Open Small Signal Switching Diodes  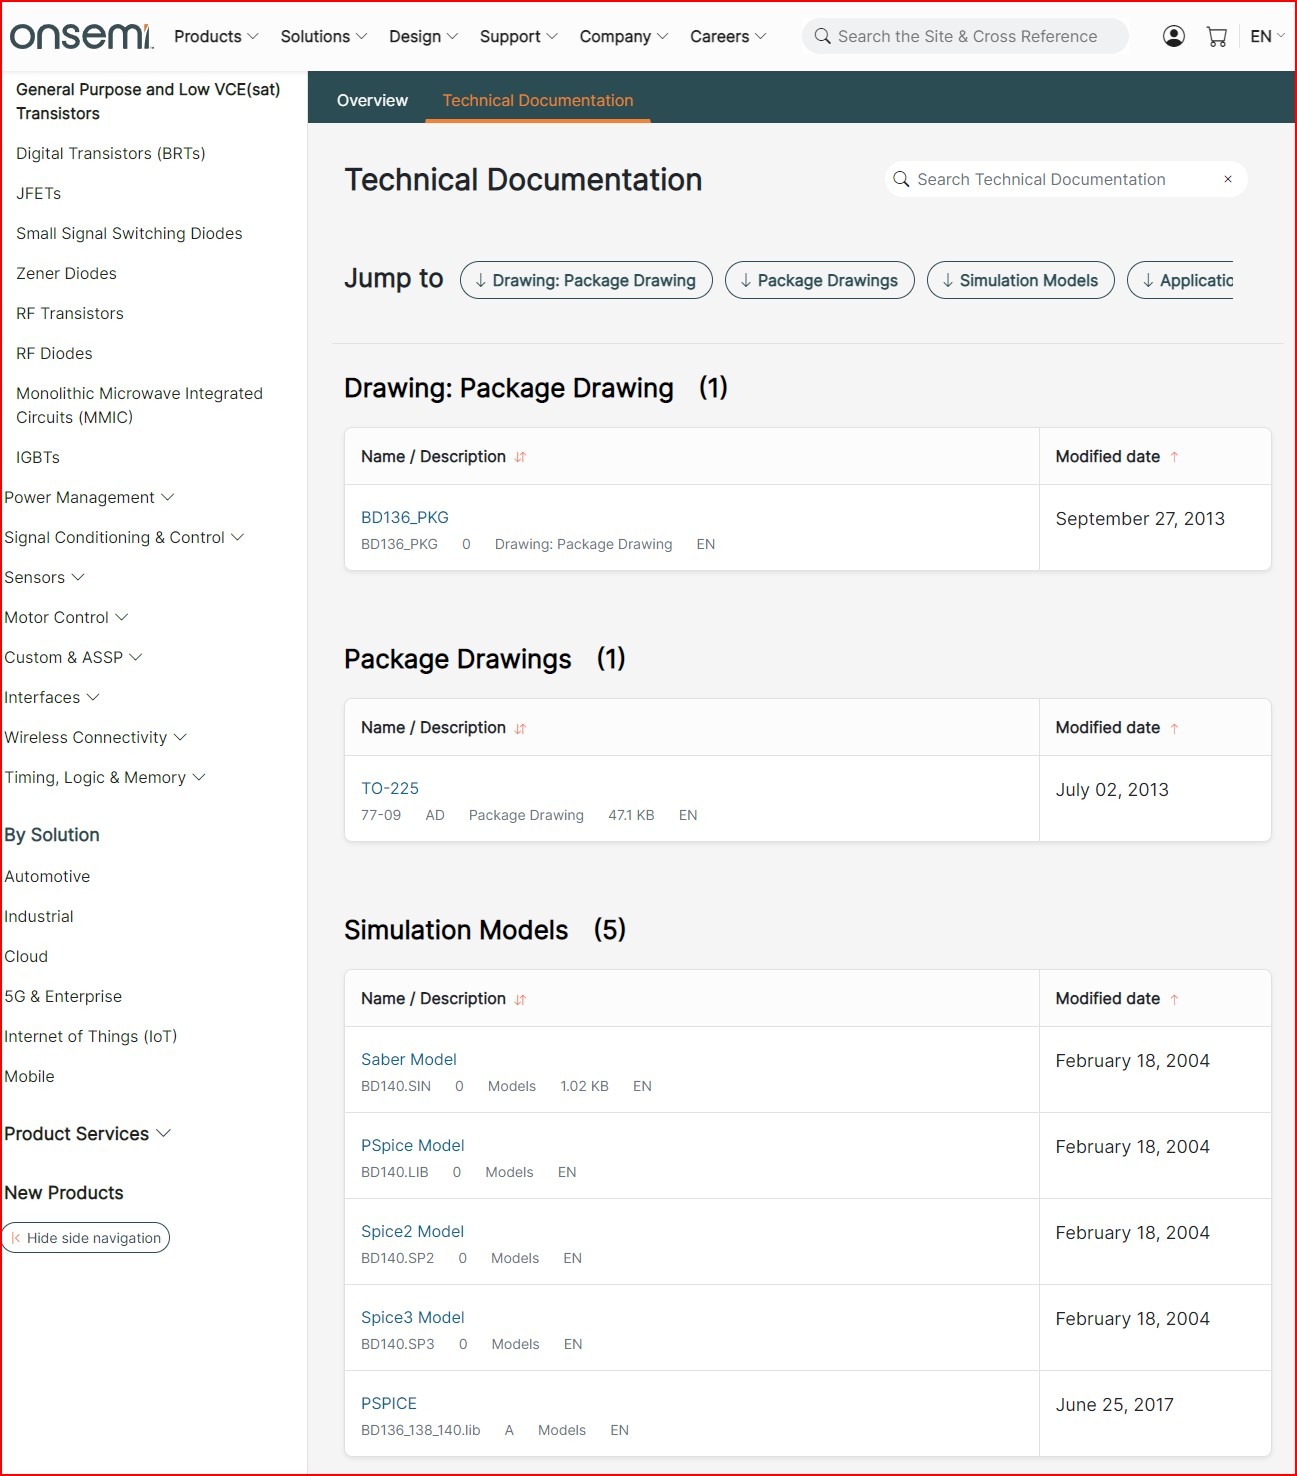pos(129,233)
